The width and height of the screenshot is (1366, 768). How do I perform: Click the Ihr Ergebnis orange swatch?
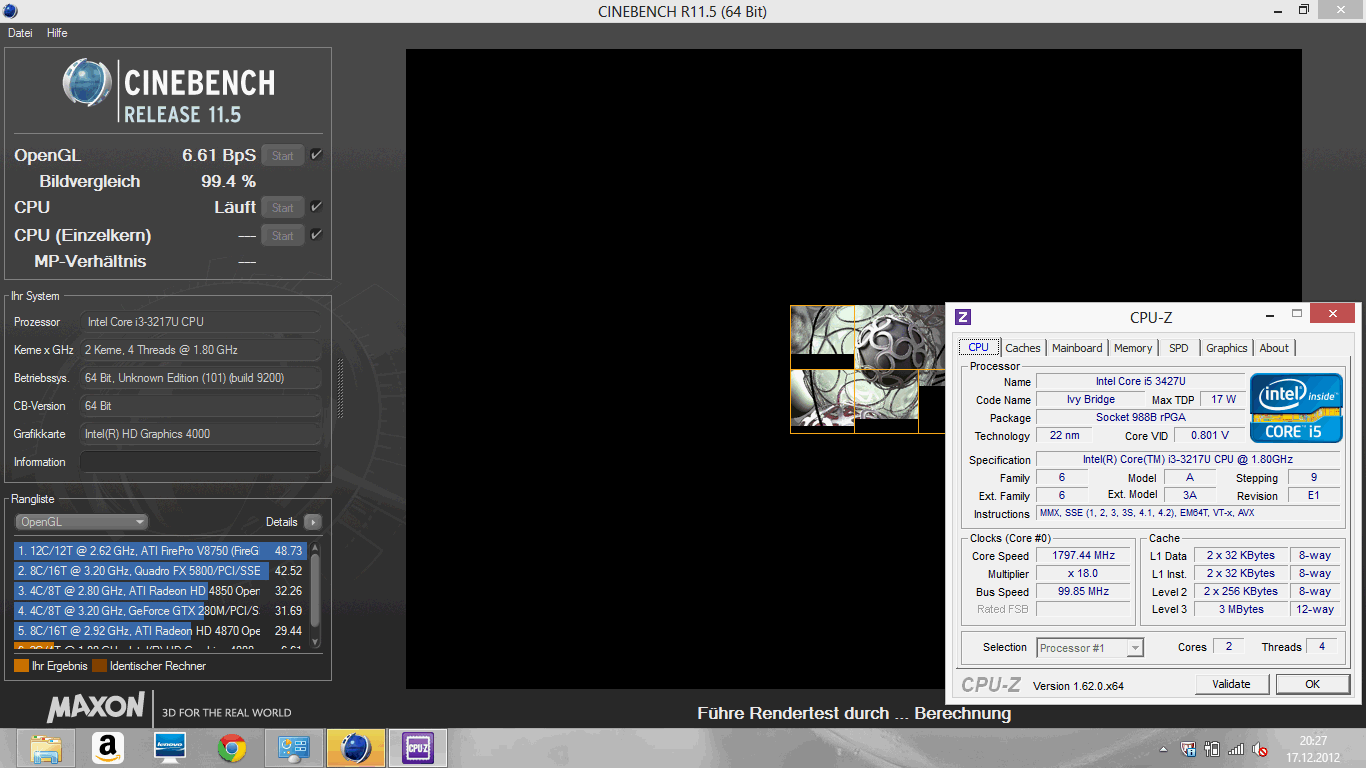click(21, 666)
